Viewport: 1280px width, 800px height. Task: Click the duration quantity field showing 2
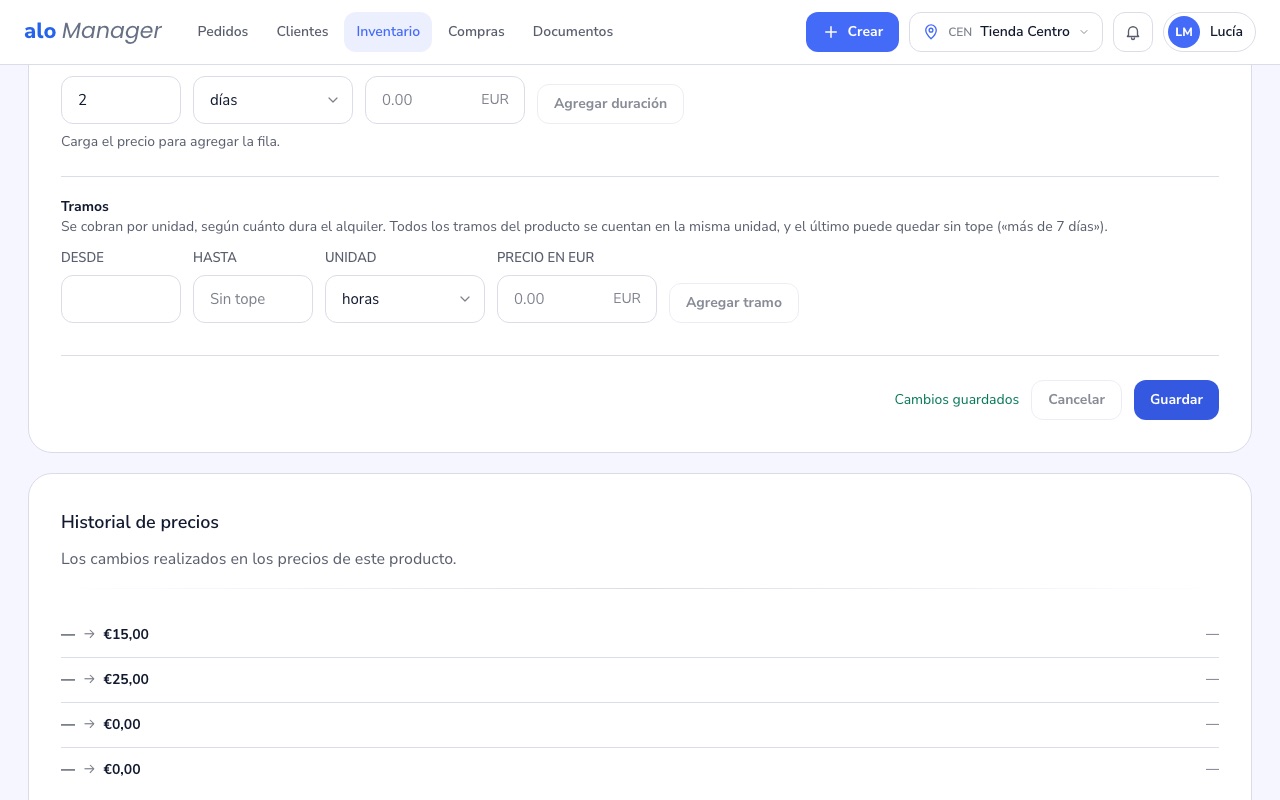121,100
